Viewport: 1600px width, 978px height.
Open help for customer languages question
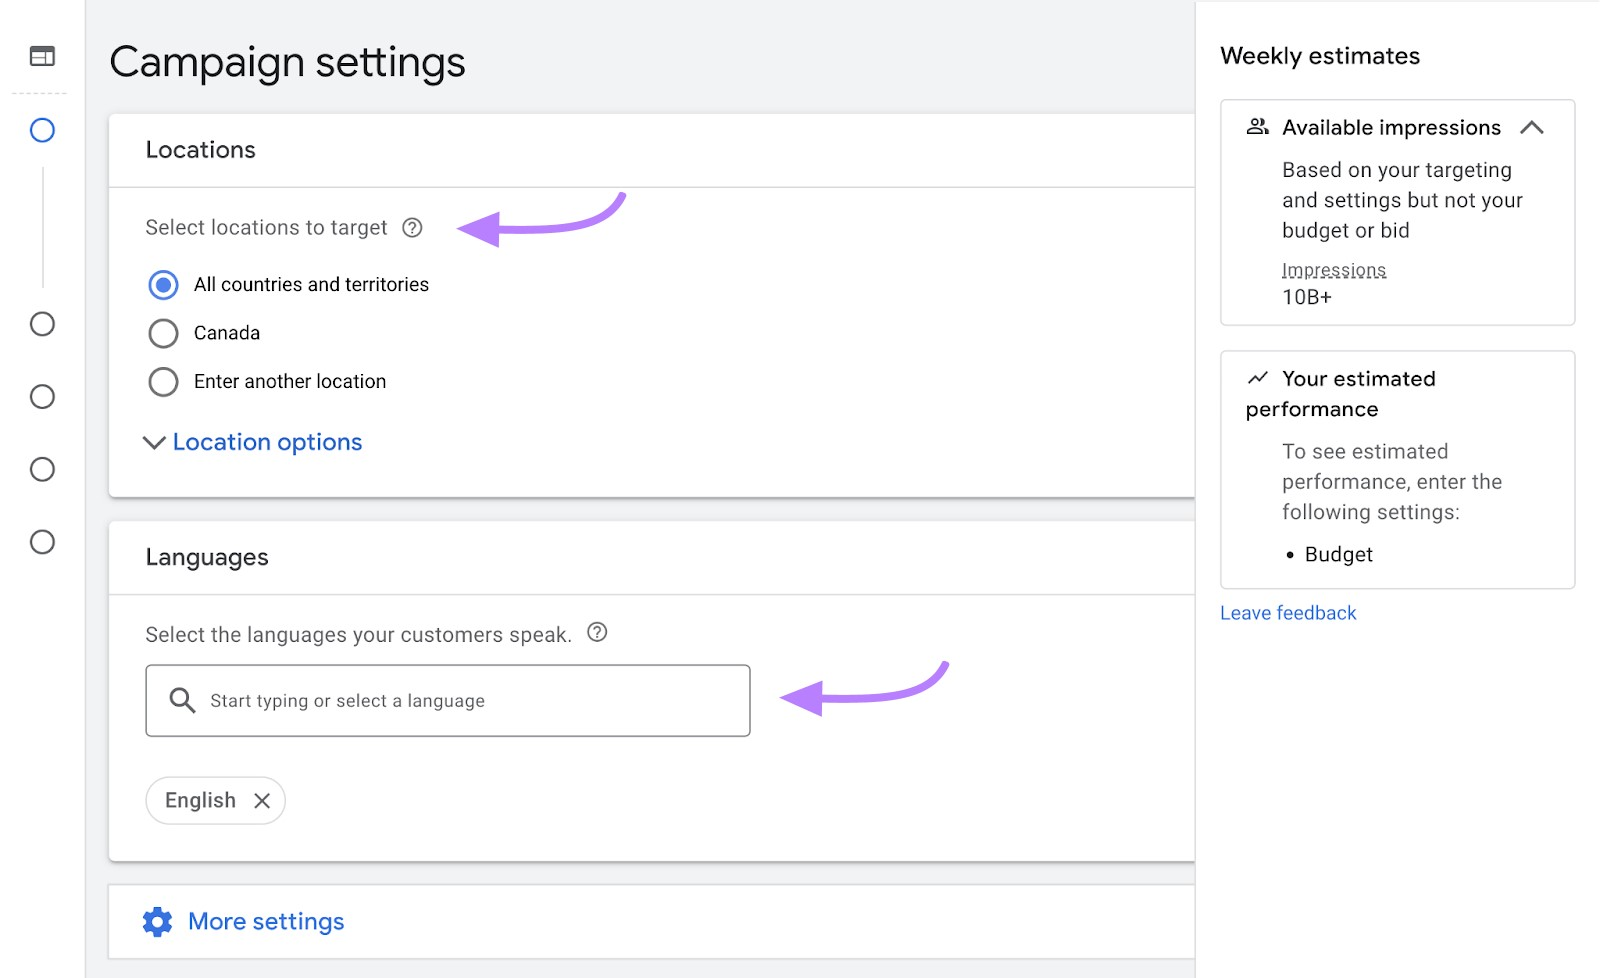[x=597, y=633]
